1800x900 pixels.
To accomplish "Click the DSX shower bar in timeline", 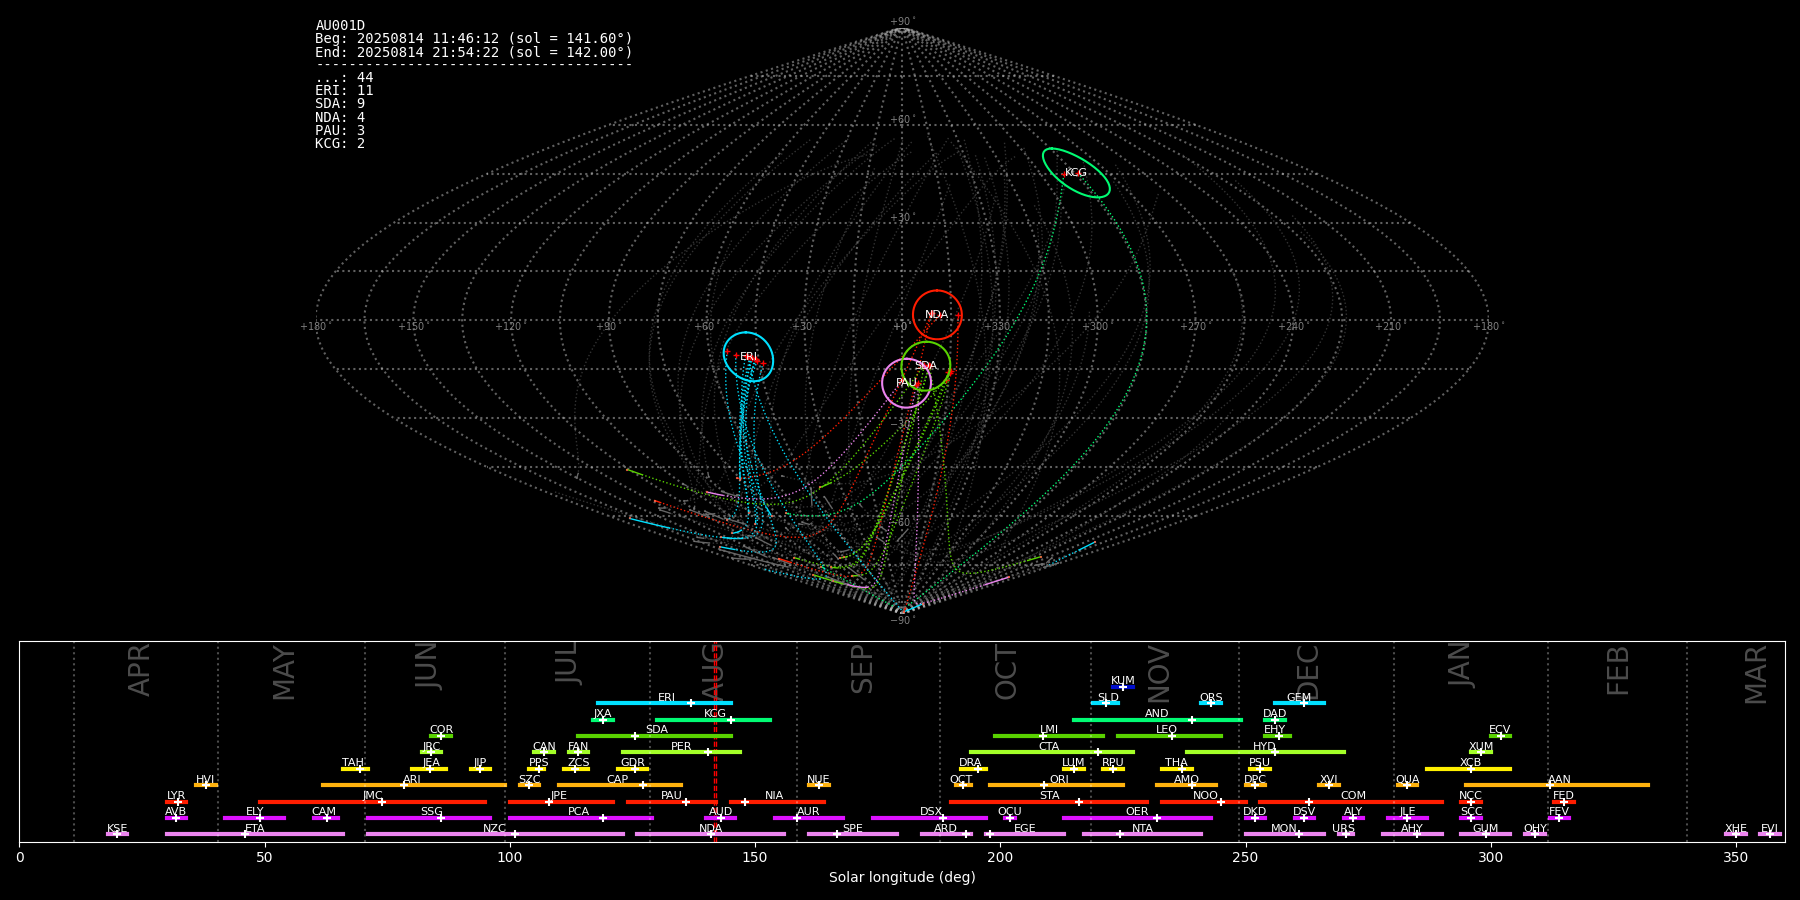I will (929, 818).
